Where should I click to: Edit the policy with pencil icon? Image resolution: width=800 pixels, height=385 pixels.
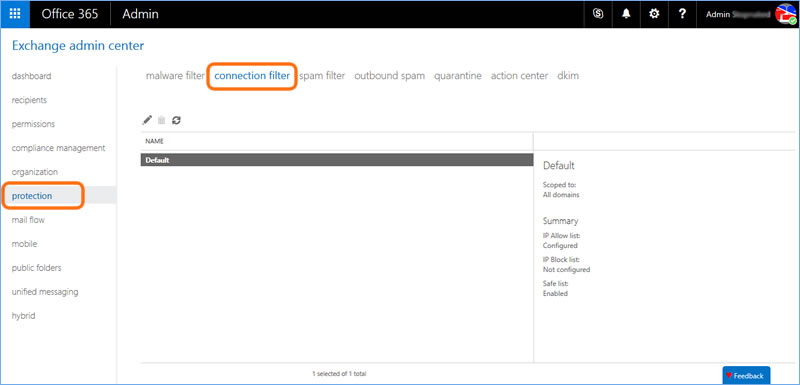coord(147,120)
